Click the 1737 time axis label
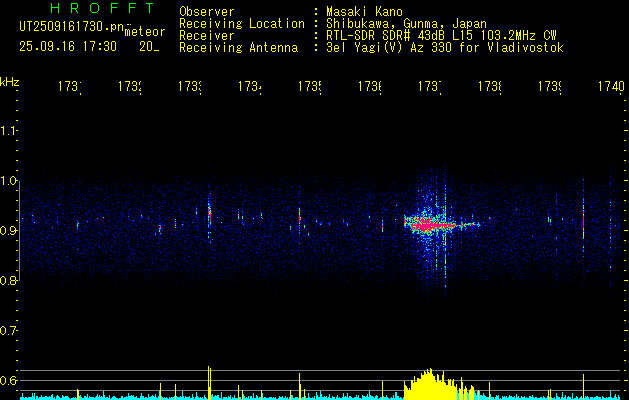The height and width of the screenshot is (400, 629). 430,86
